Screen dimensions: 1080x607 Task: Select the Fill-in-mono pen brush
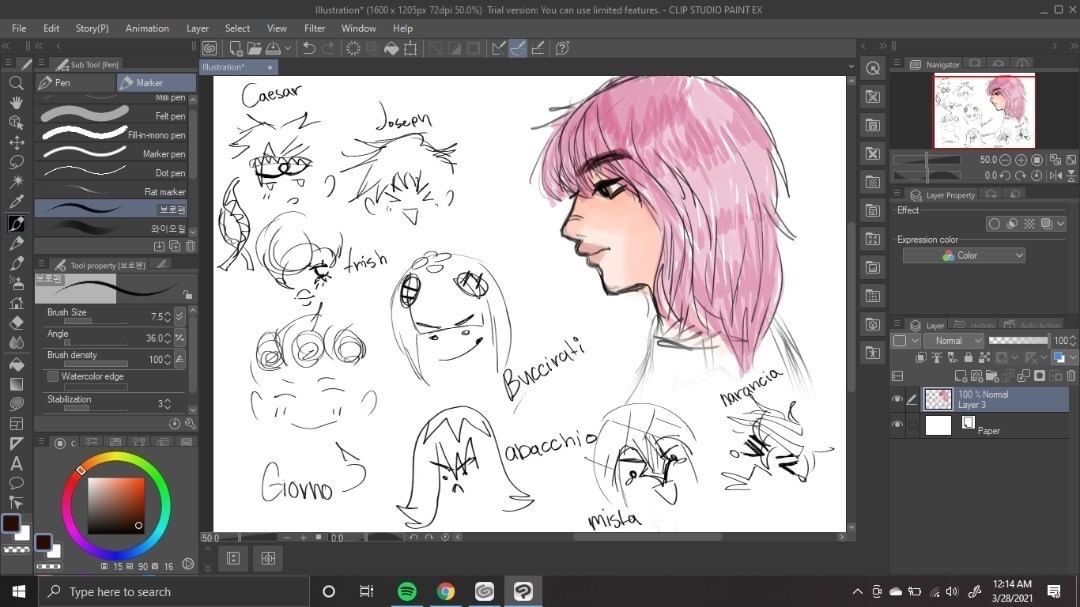112,134
